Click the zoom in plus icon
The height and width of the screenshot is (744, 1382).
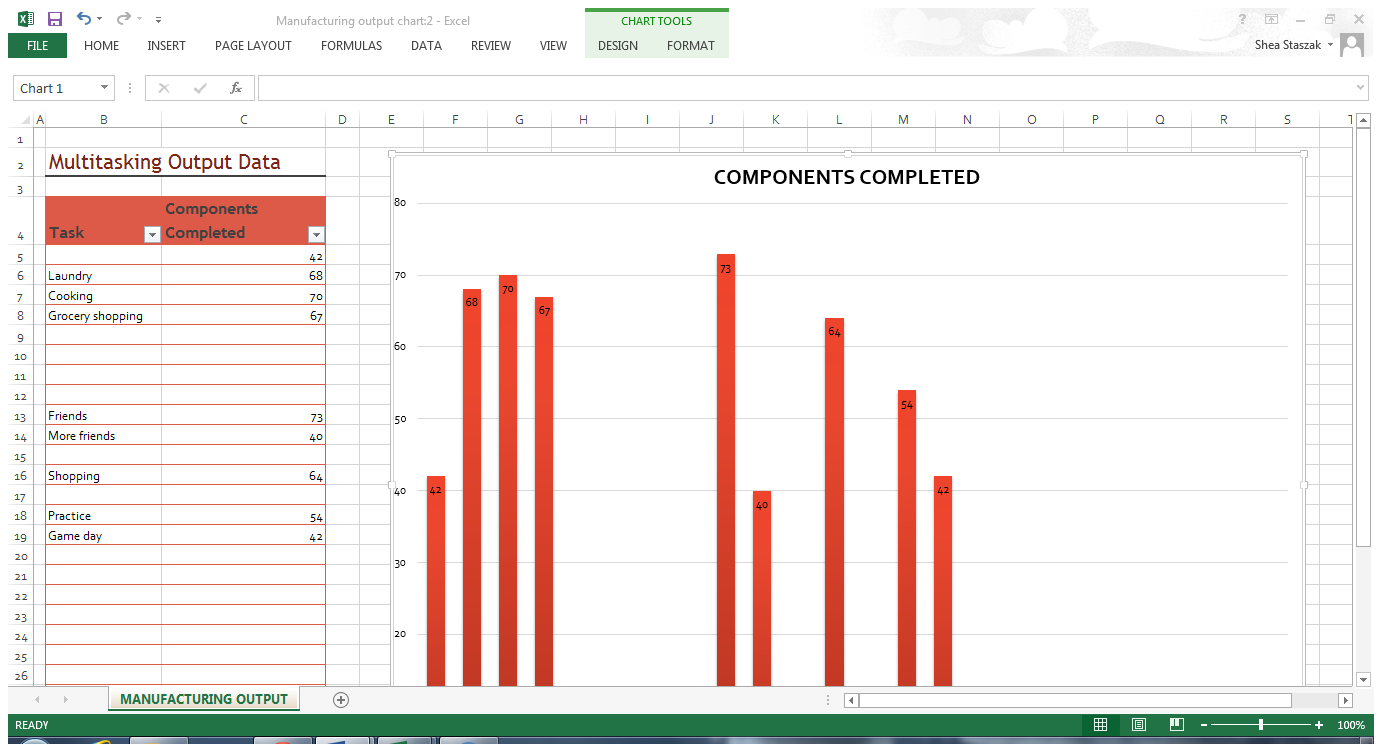point(1319,725)
